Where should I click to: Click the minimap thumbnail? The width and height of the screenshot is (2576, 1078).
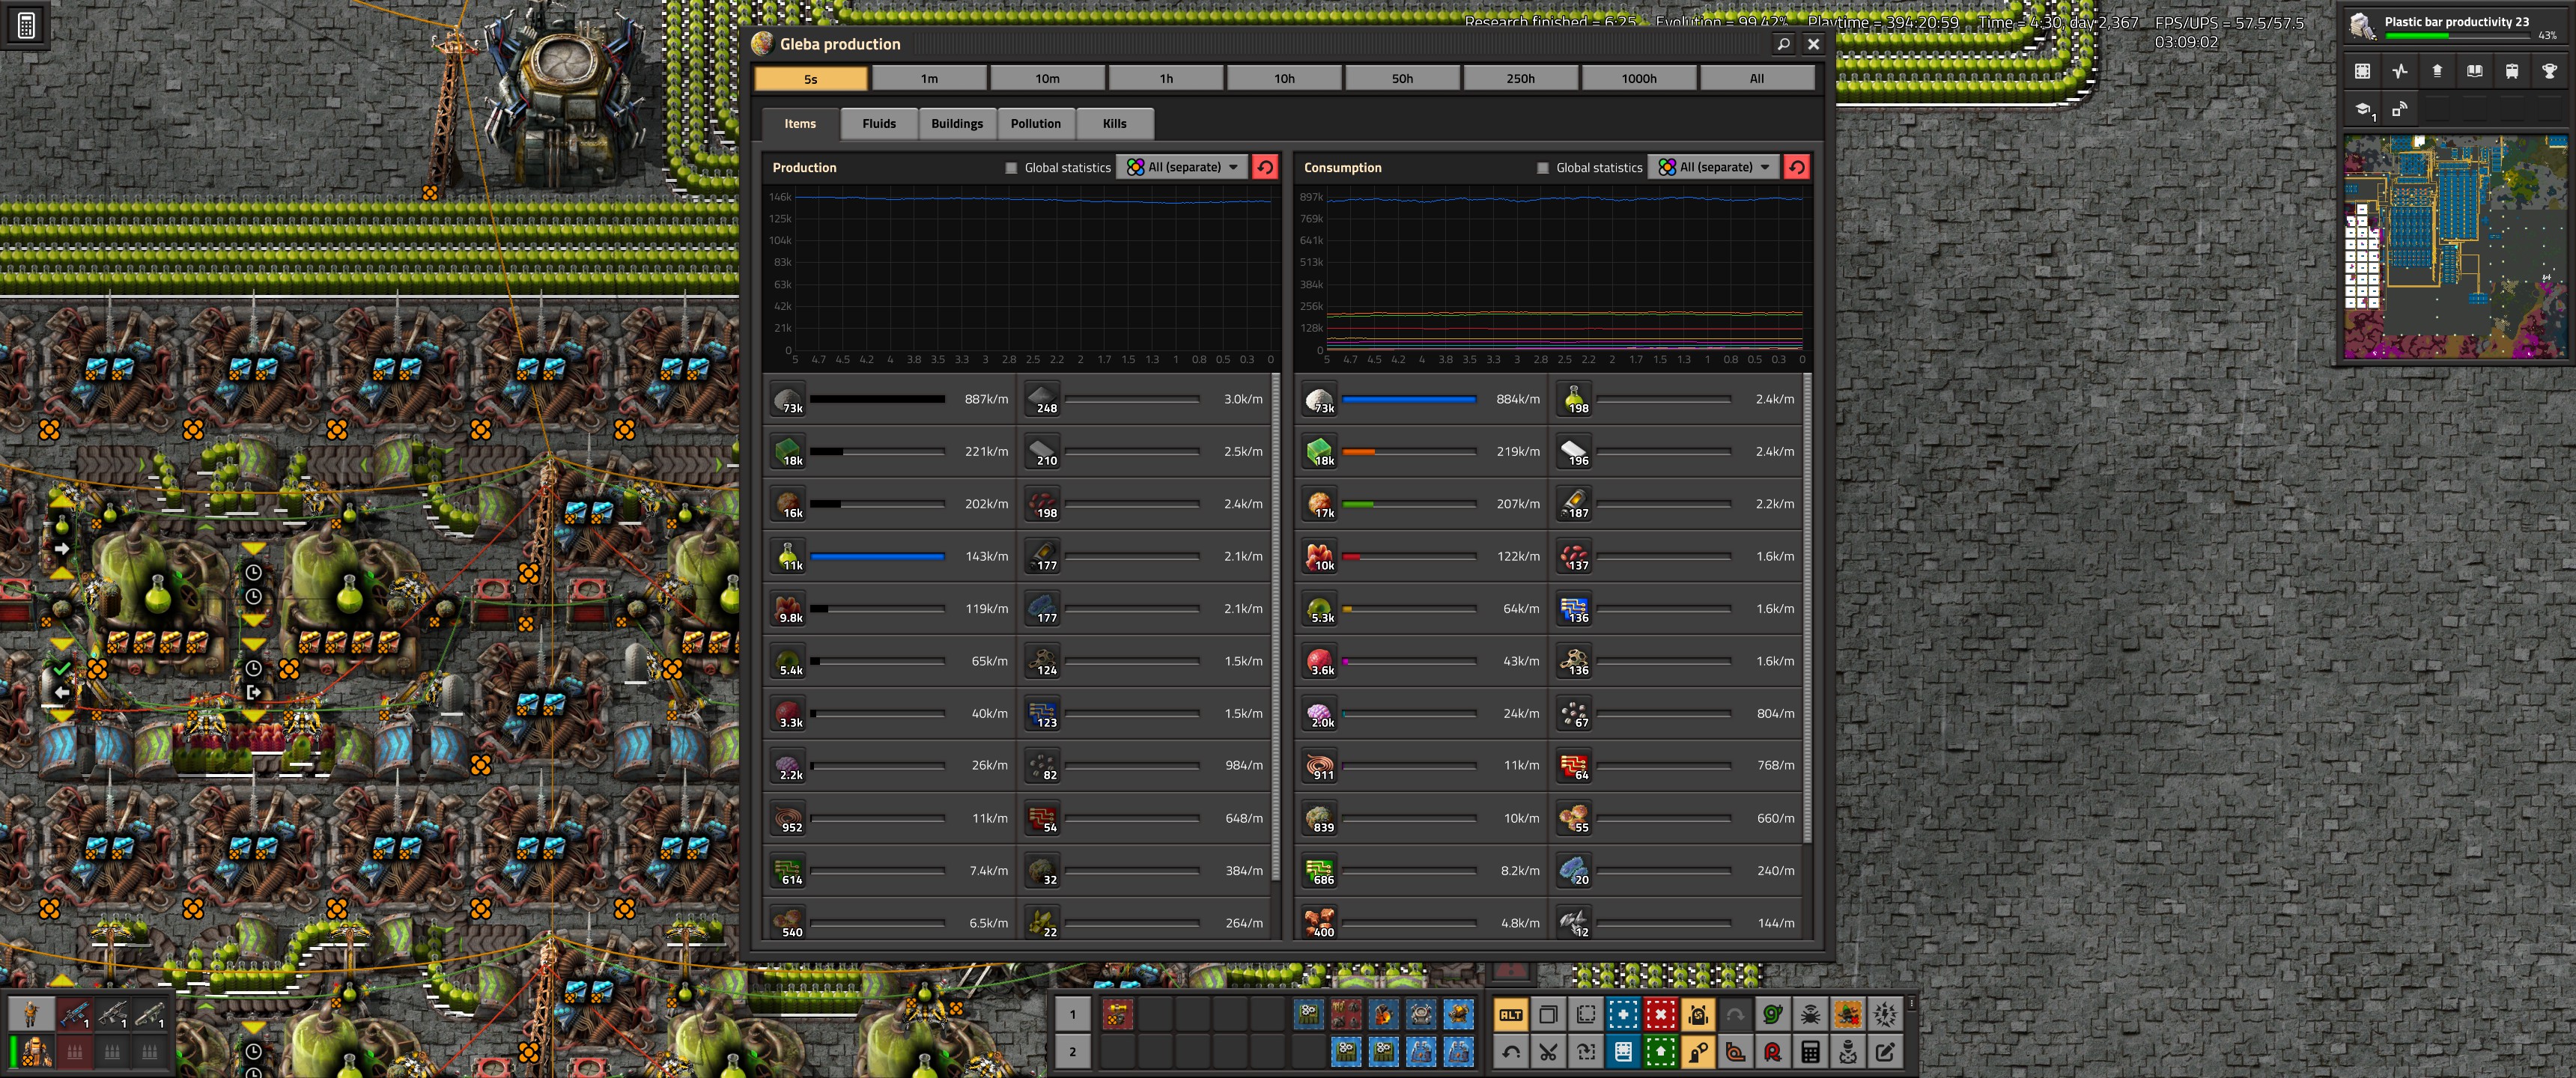[x=2455, y=247]
